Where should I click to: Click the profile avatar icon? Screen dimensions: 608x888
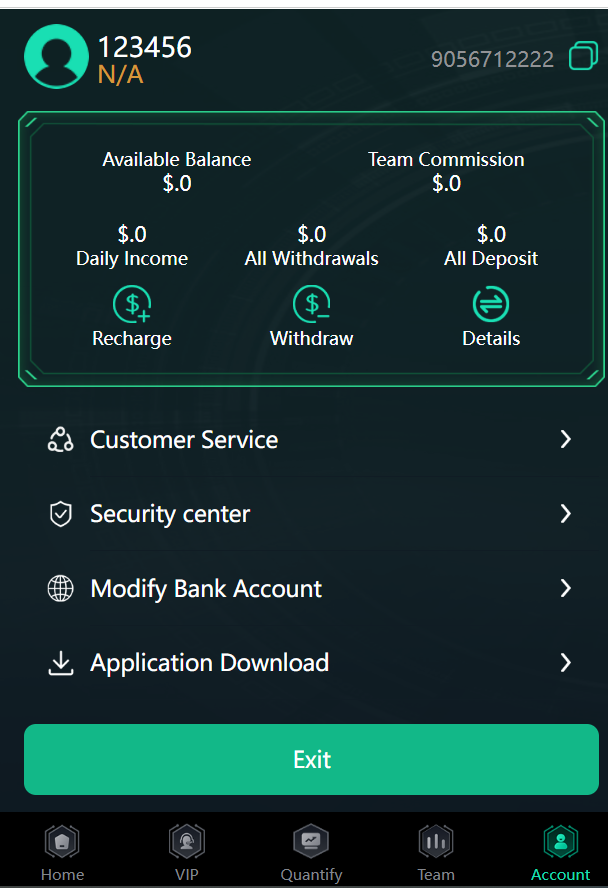55,57
